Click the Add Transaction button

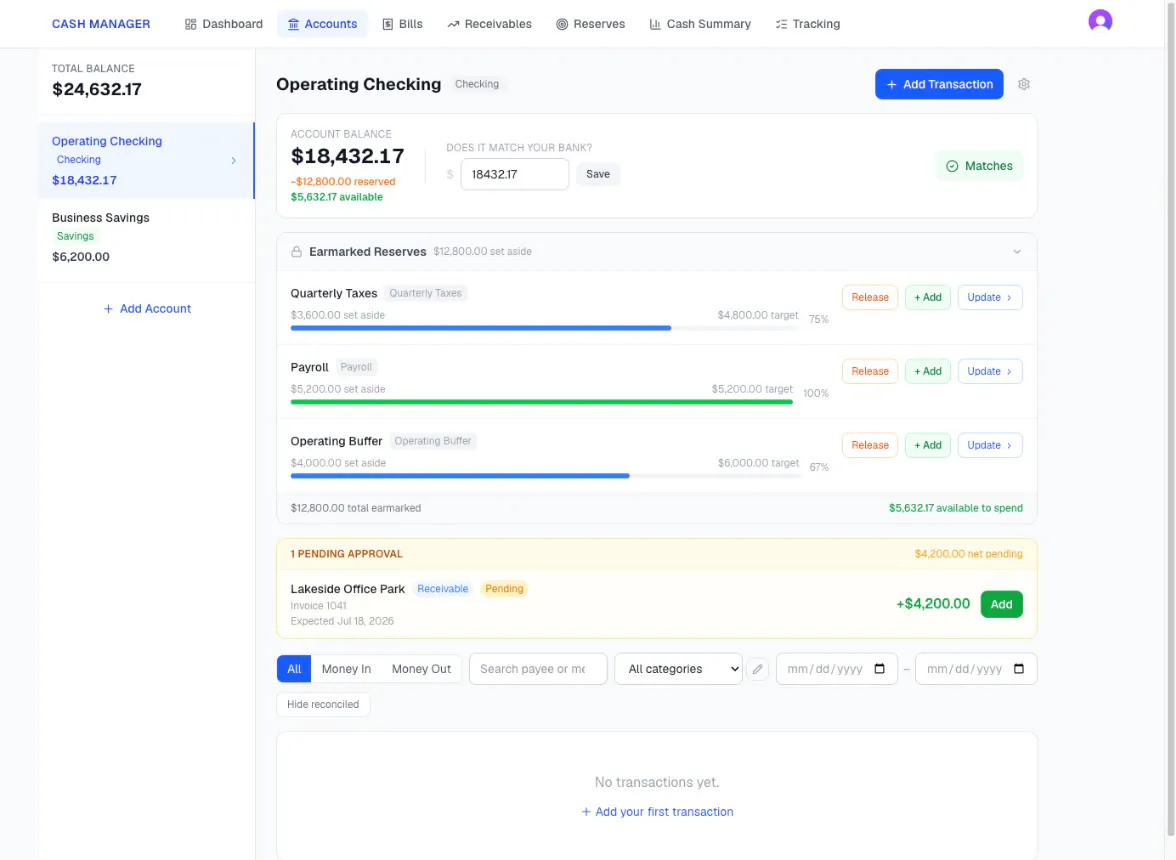939,84
